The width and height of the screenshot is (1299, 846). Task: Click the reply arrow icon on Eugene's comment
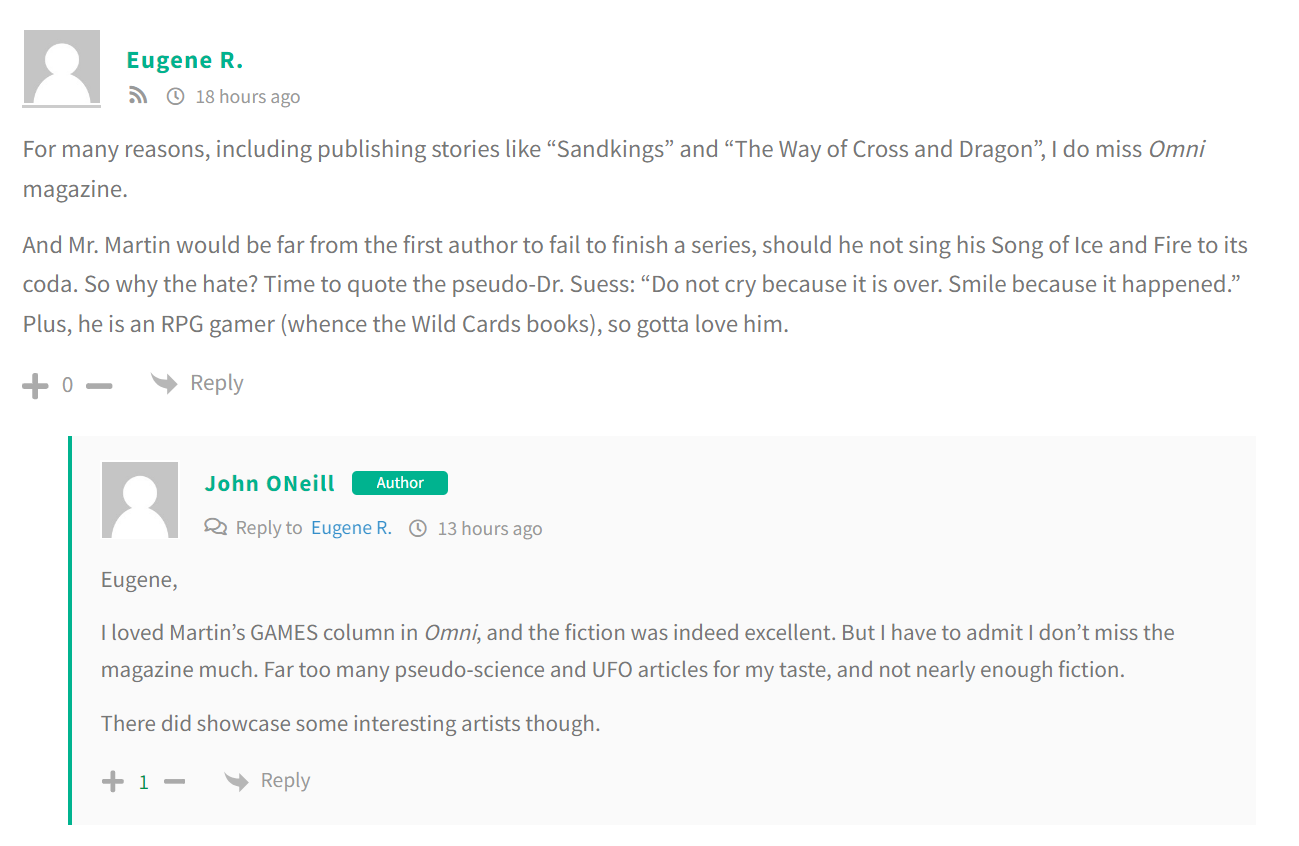[x=164, y=383]
